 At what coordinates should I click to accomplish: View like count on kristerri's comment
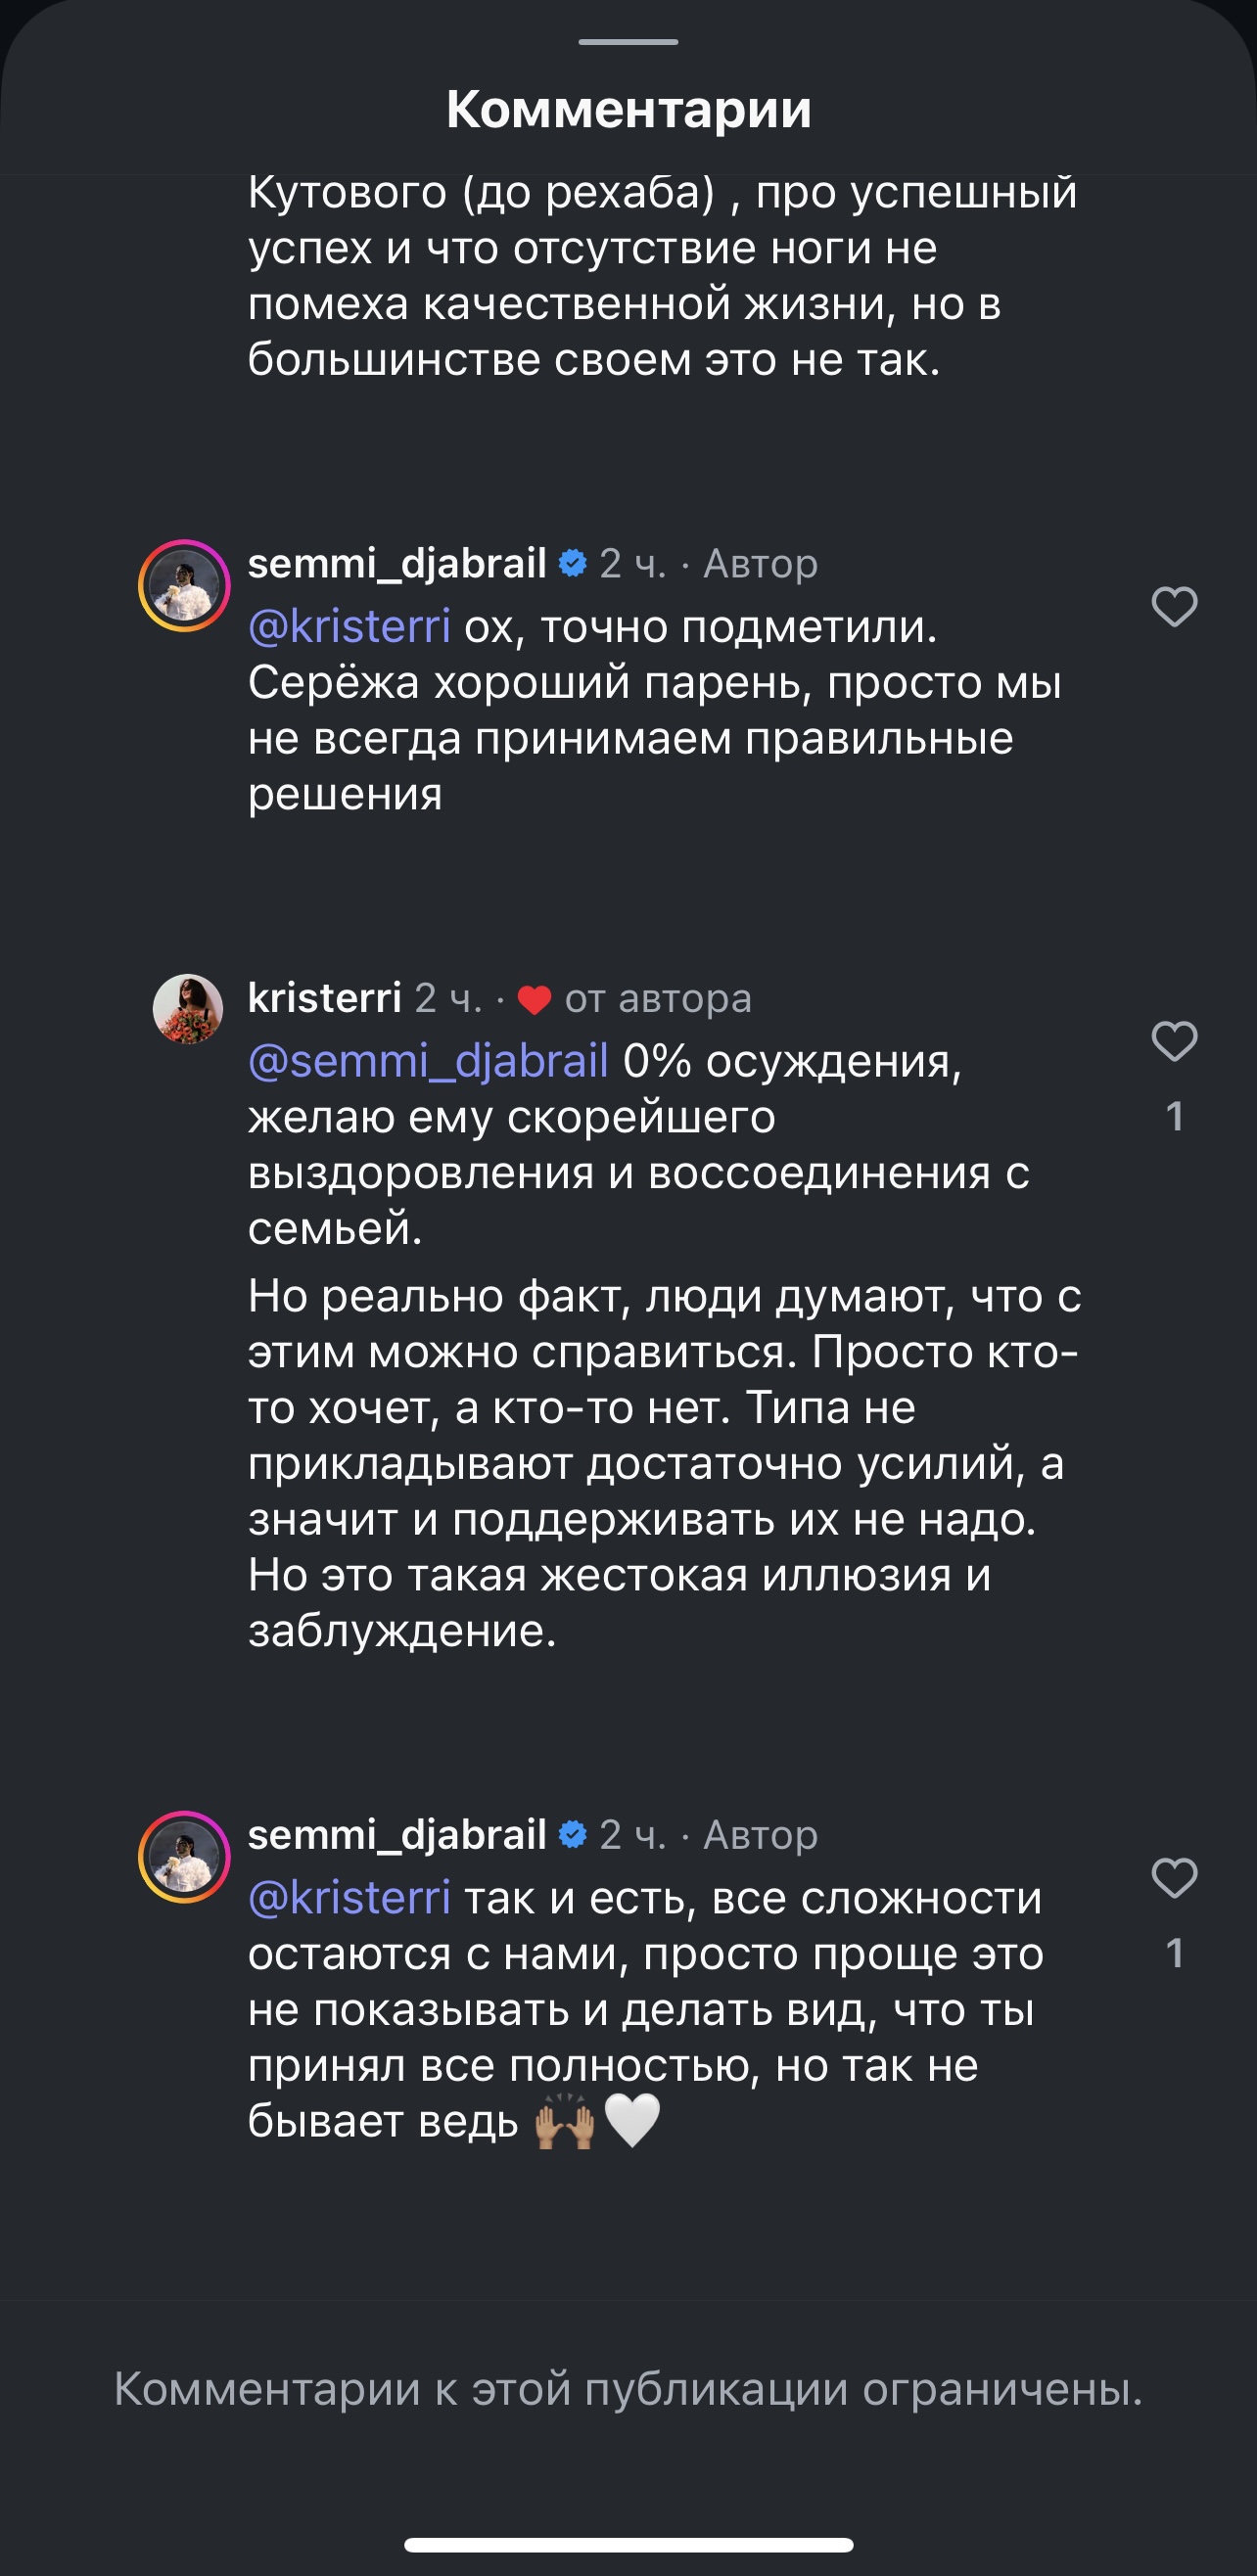[x=1175, y=1117]
